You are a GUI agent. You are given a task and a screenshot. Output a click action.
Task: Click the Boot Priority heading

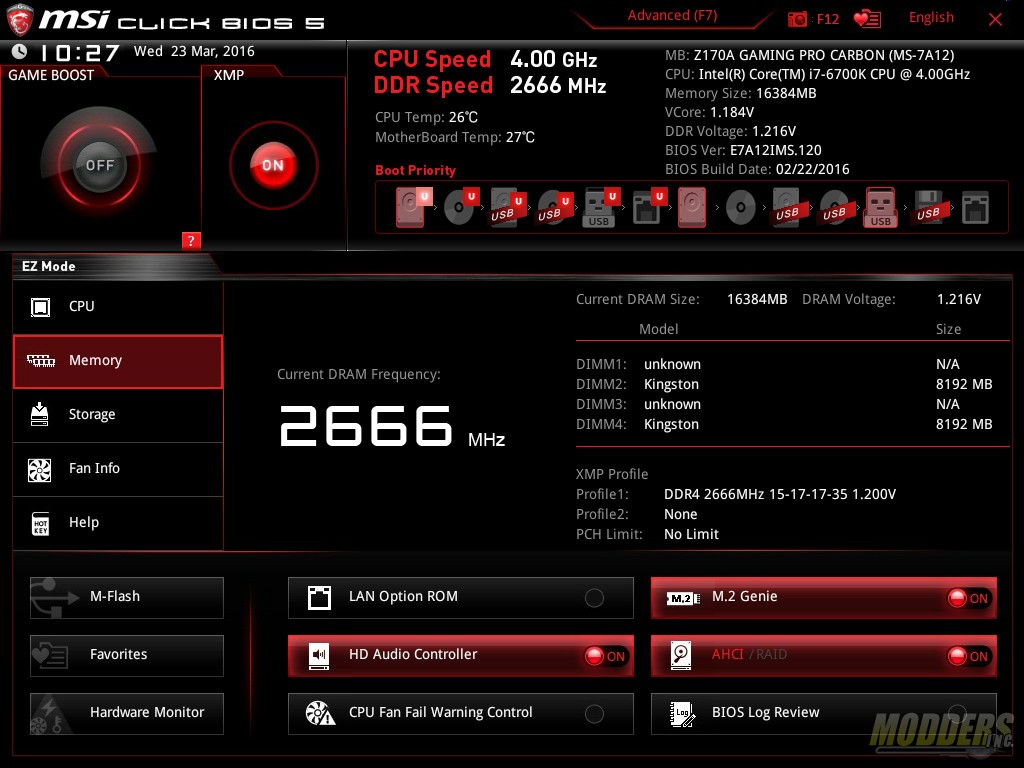(415, 170)
